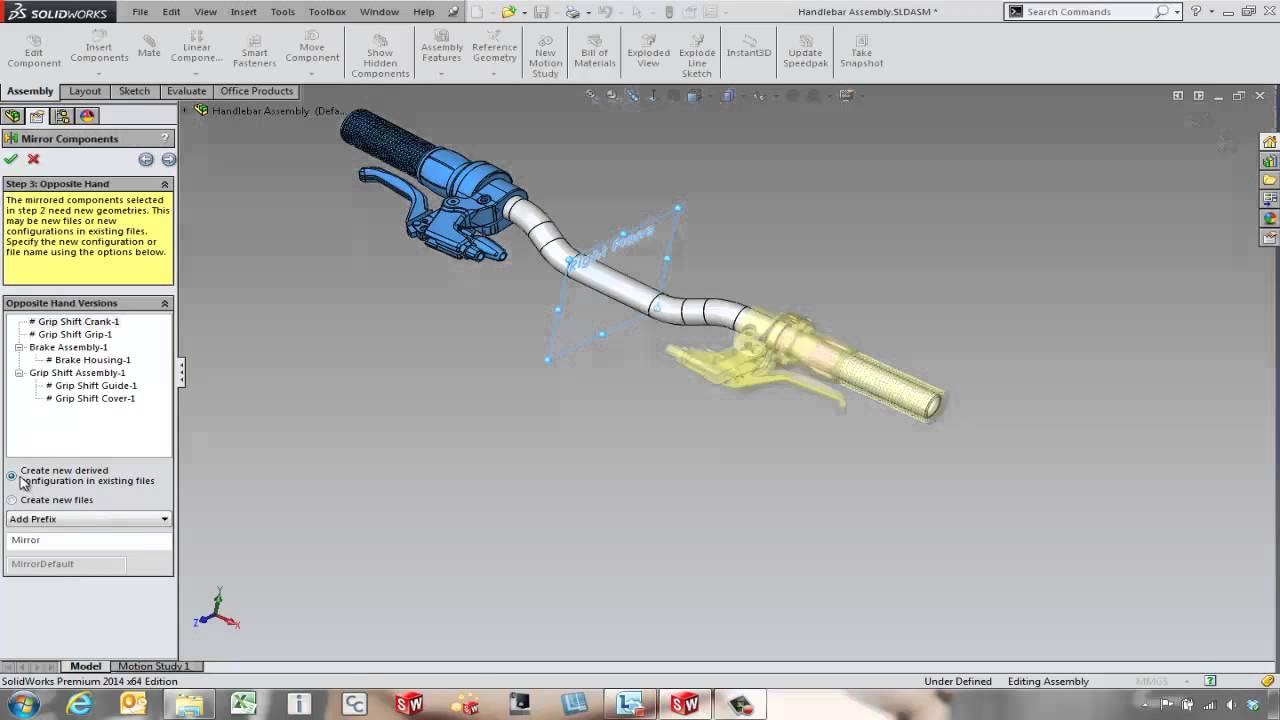The height and width of the screenshot is (720, 1280).
Task: Advance with the Next step arrow
Action: 168,159
